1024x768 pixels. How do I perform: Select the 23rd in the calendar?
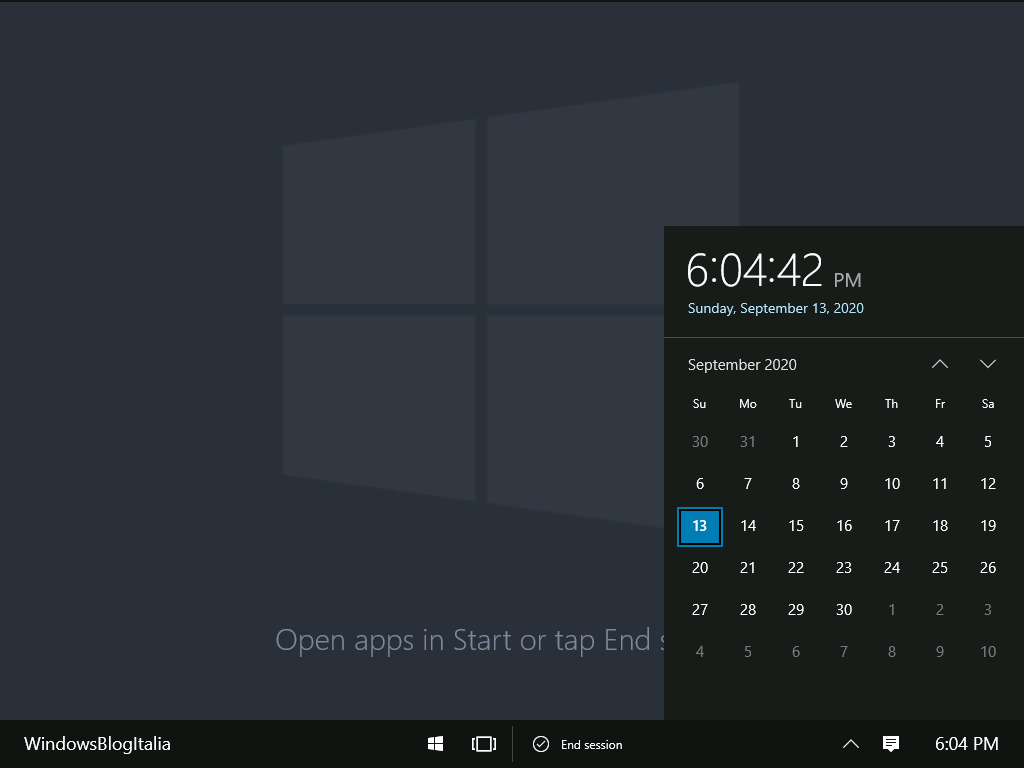click(844, 568)
